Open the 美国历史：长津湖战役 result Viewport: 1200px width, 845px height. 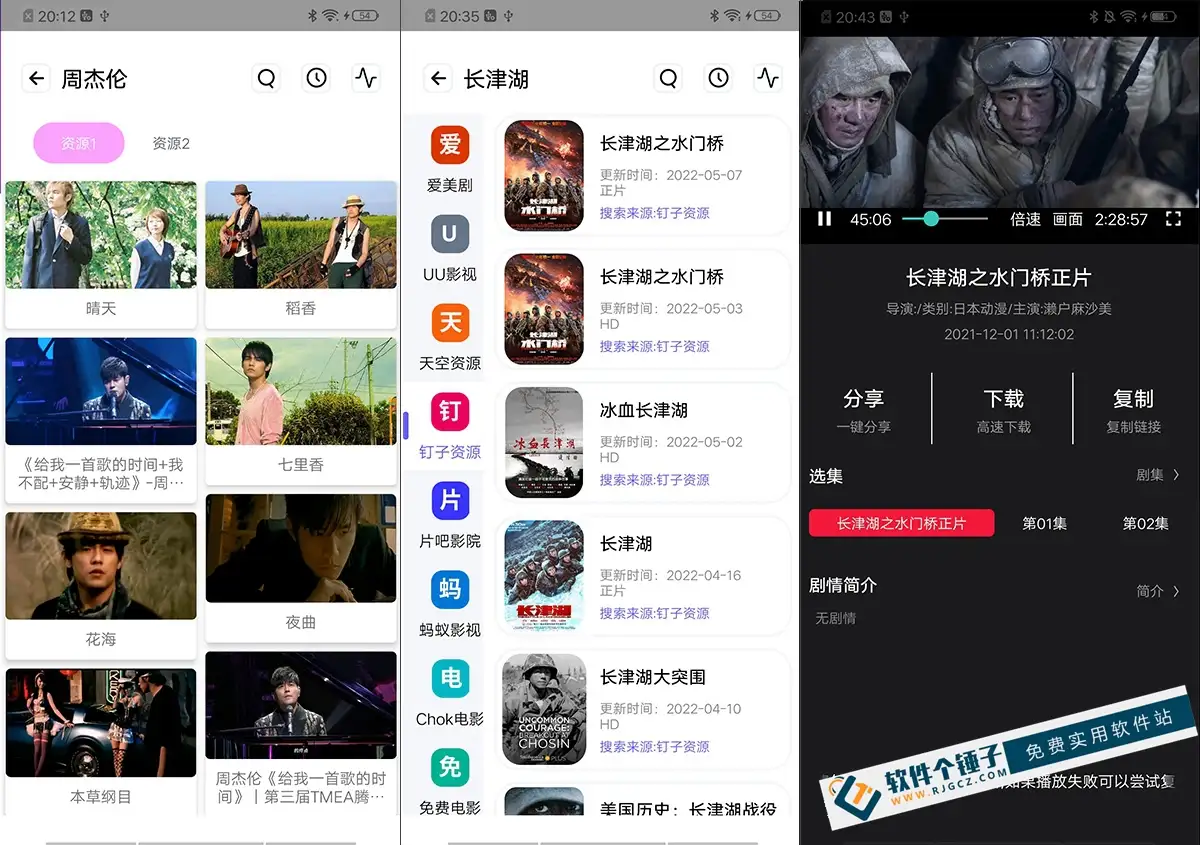[644, 801]
